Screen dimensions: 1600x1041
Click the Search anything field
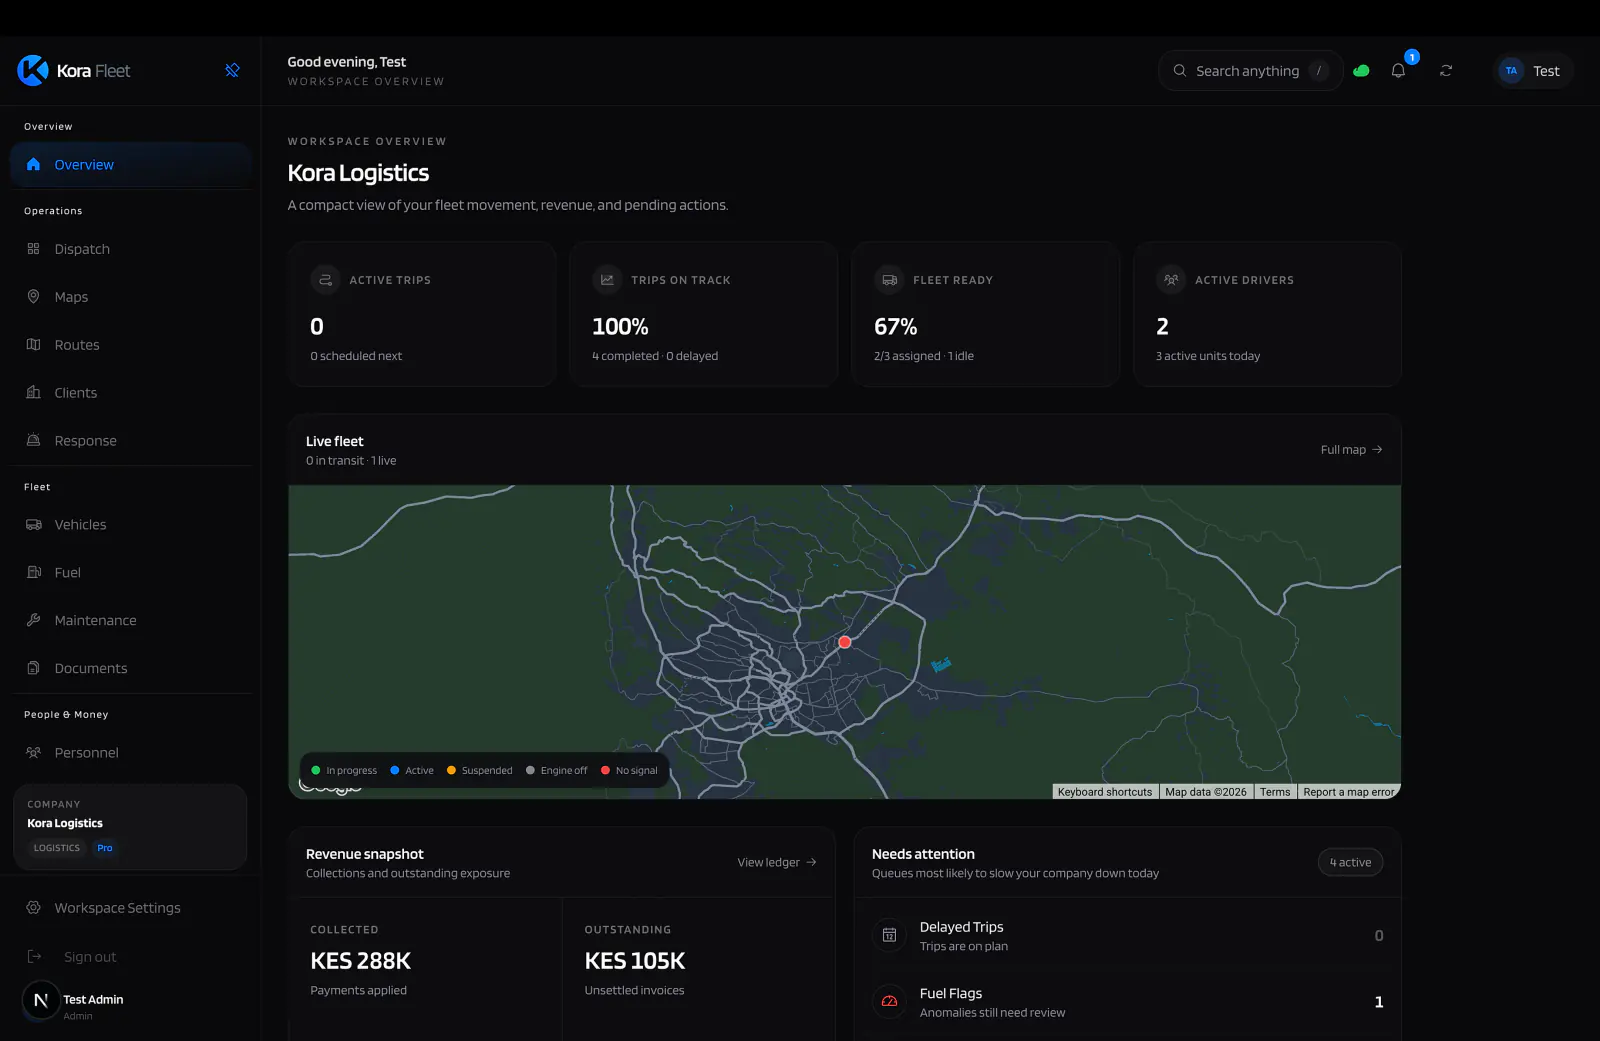[1250, 71]
